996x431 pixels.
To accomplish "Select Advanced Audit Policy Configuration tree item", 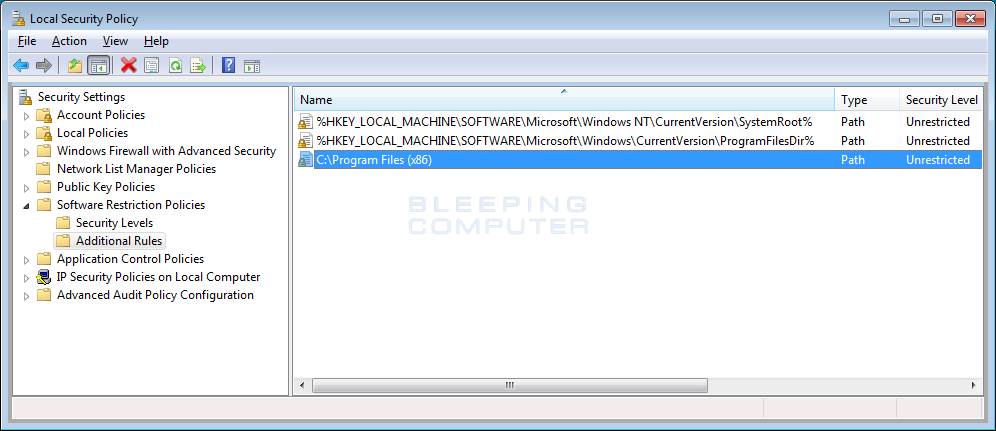I will click(155, 295).
